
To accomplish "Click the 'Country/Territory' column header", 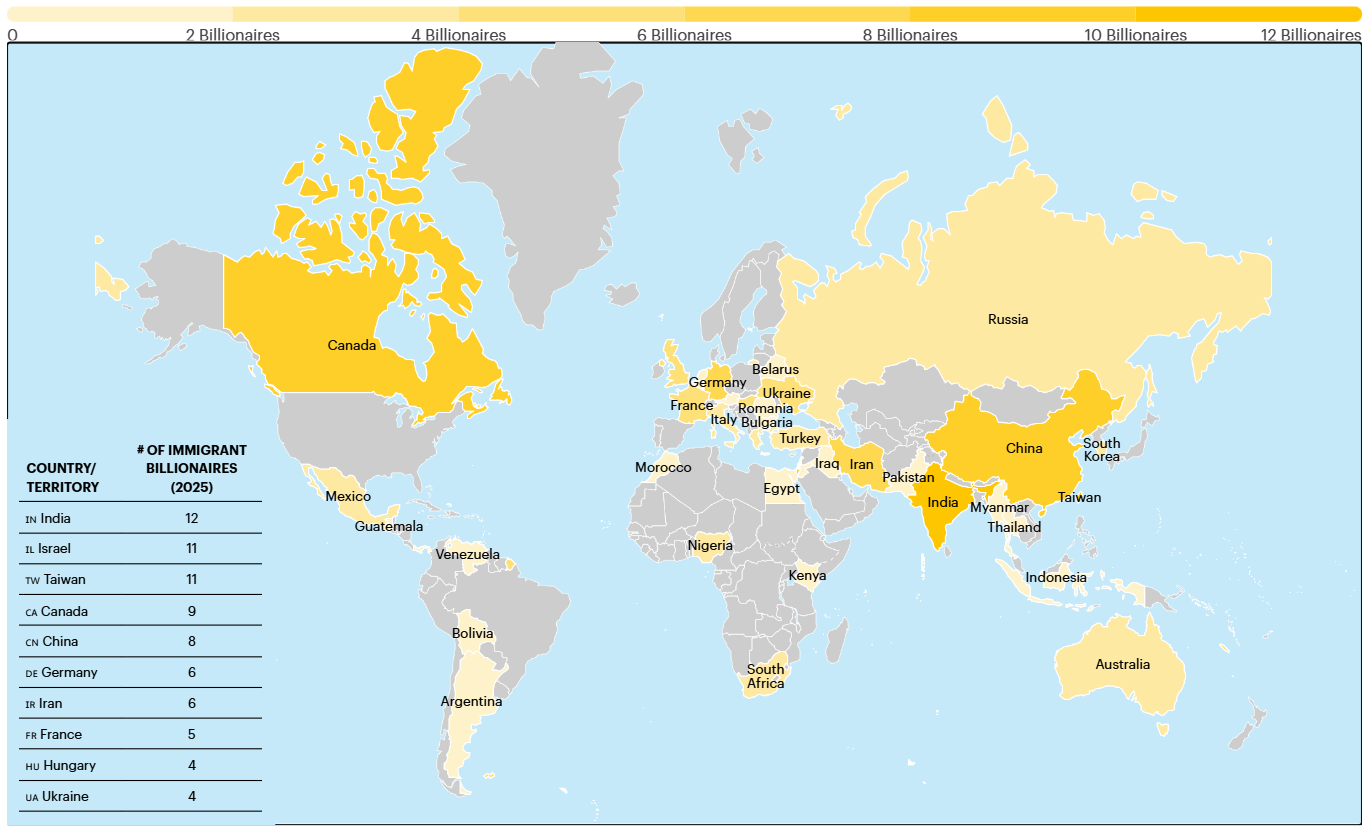I will click(x=63, y=478).
